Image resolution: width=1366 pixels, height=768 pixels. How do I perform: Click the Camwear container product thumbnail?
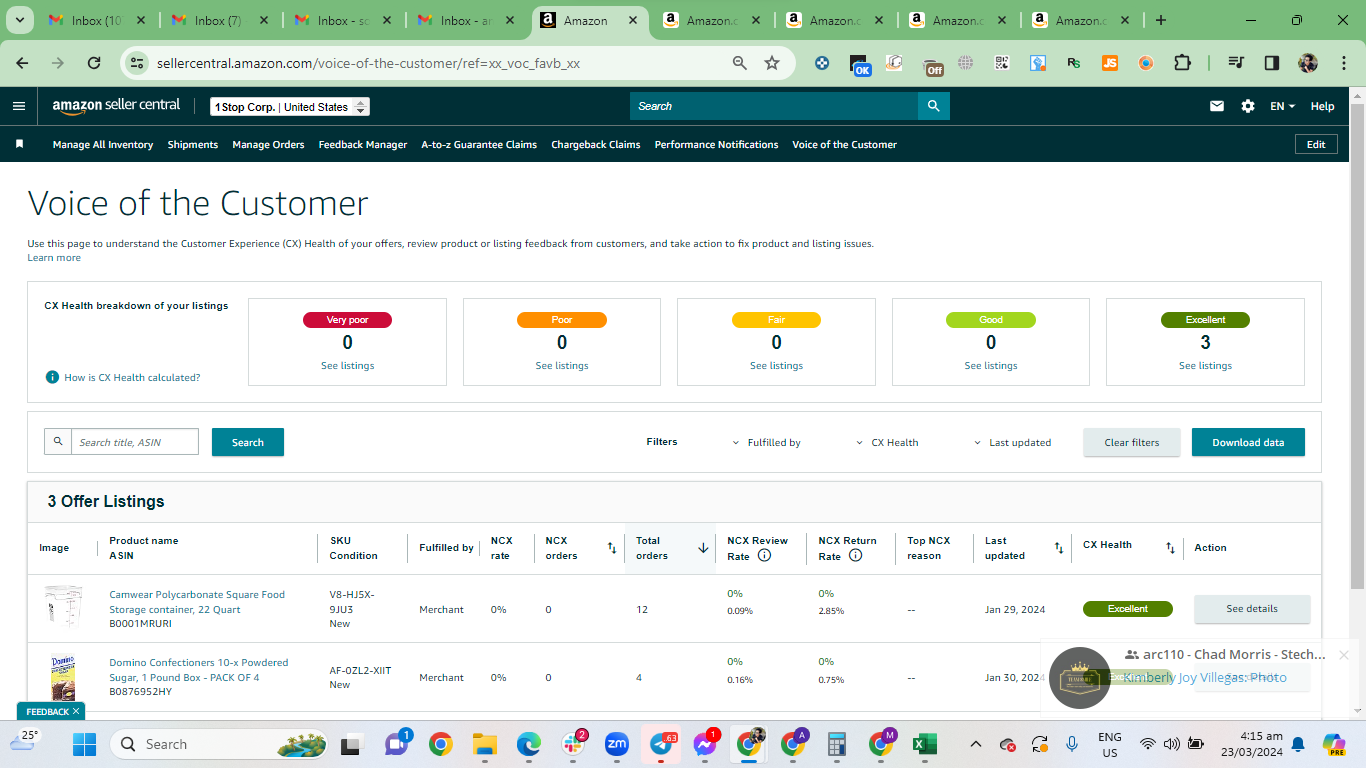tap(62, 607)
